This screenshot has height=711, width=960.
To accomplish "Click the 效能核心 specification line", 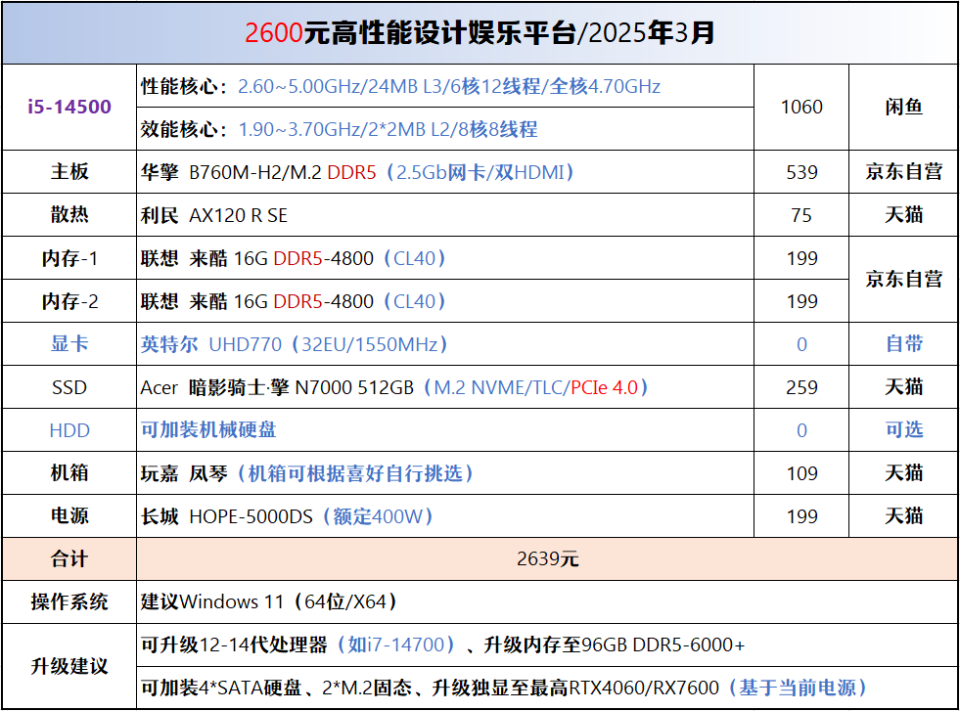I will click(339, 129).
